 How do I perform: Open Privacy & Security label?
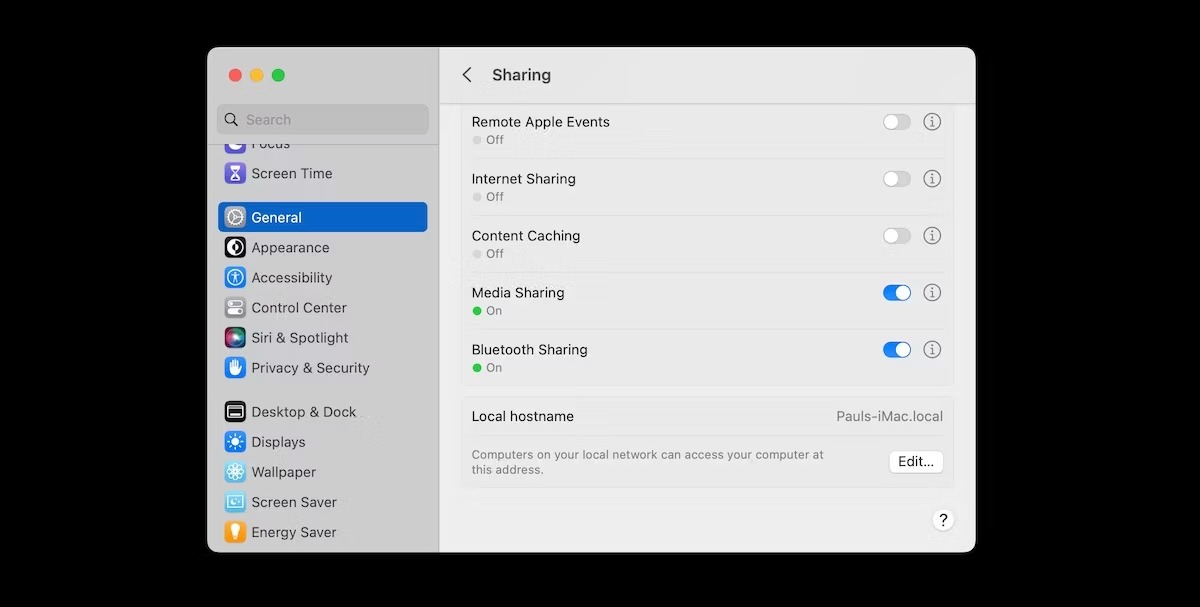[x=311, y=367]
